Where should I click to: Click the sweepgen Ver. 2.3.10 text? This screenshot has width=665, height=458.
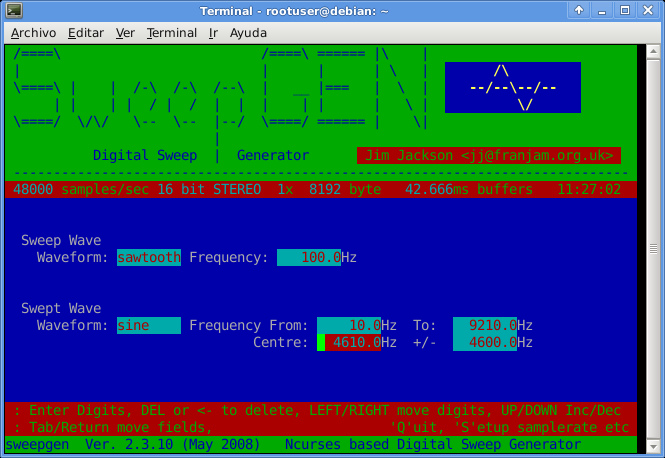tap(133, 444)
